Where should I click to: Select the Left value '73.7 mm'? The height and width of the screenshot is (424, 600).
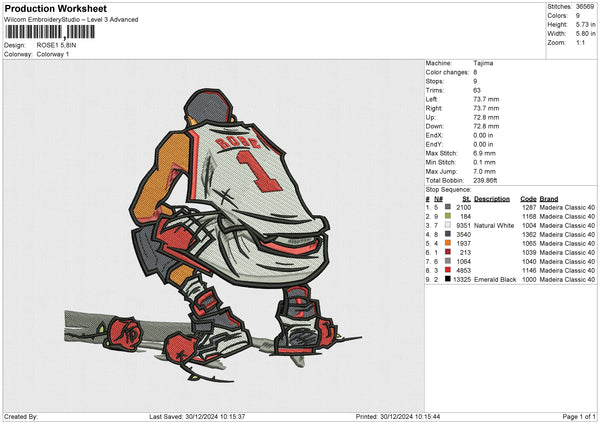pos(486,99)
